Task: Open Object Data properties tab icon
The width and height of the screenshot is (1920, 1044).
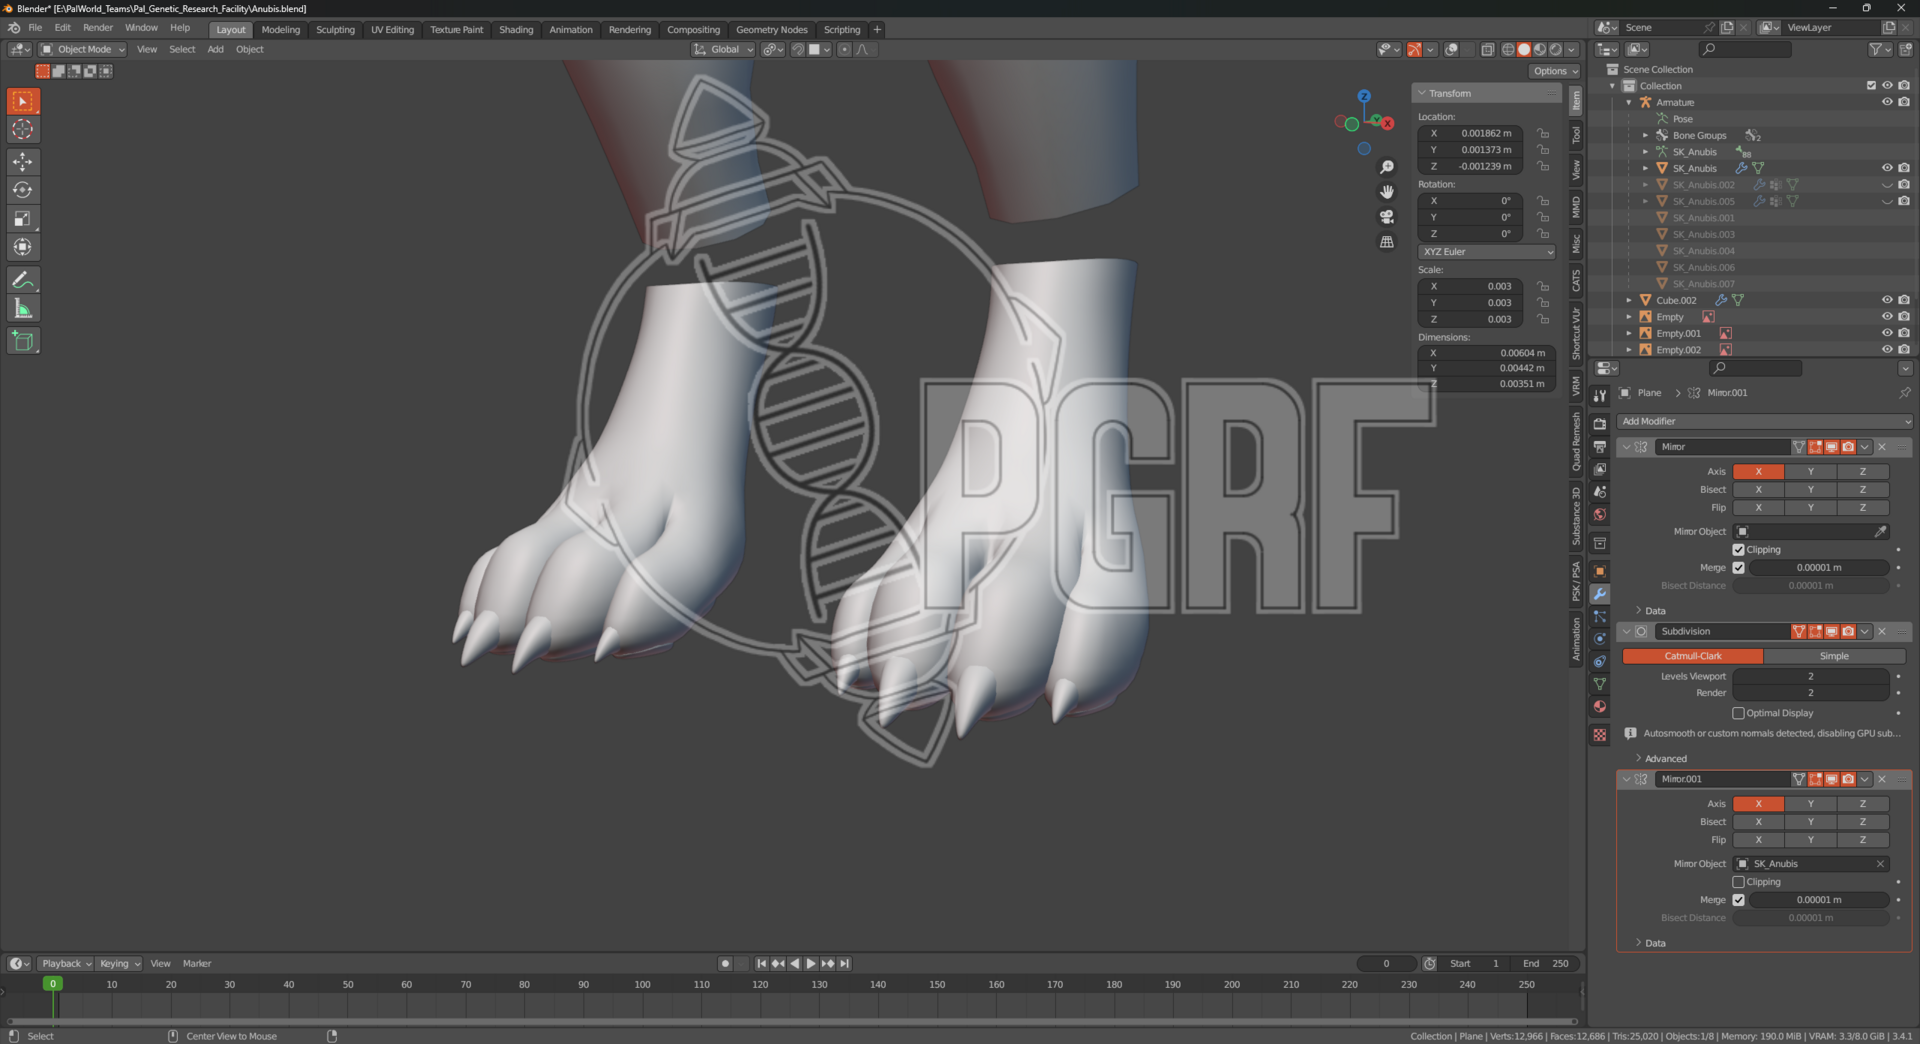Action: pos(1600,684)
